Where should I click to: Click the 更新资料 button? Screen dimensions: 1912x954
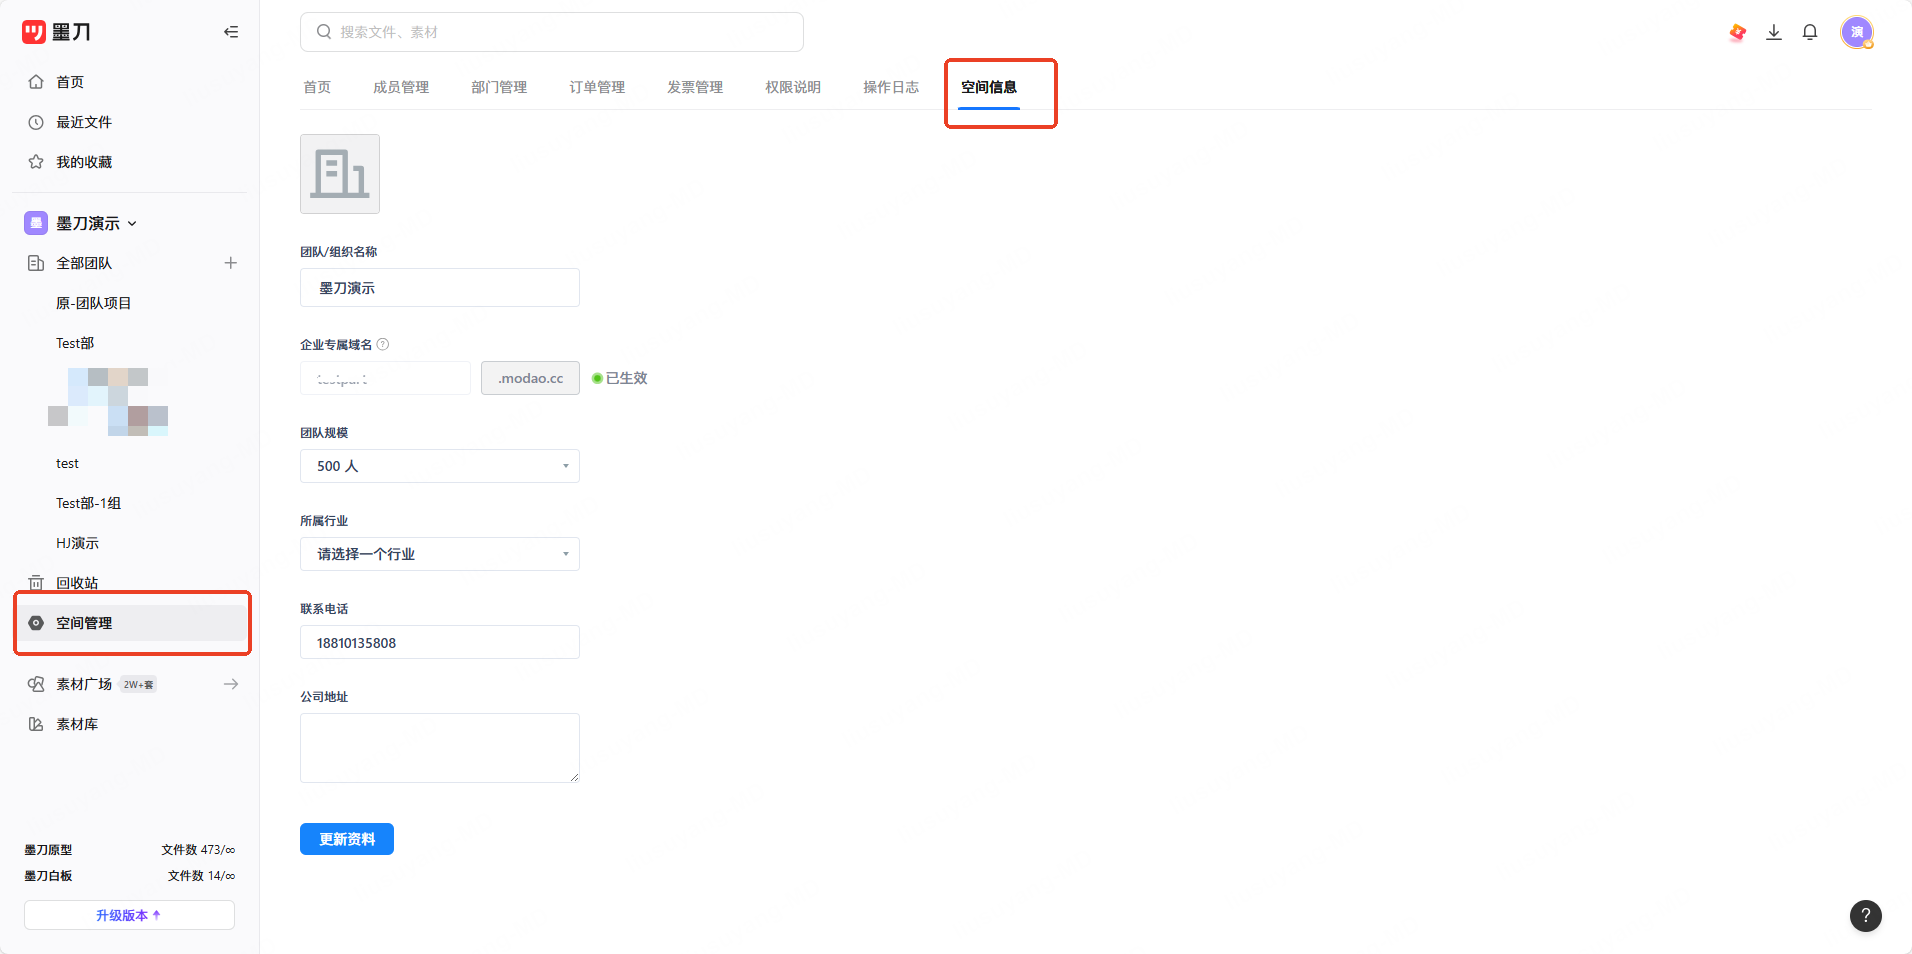click(347, 839)
